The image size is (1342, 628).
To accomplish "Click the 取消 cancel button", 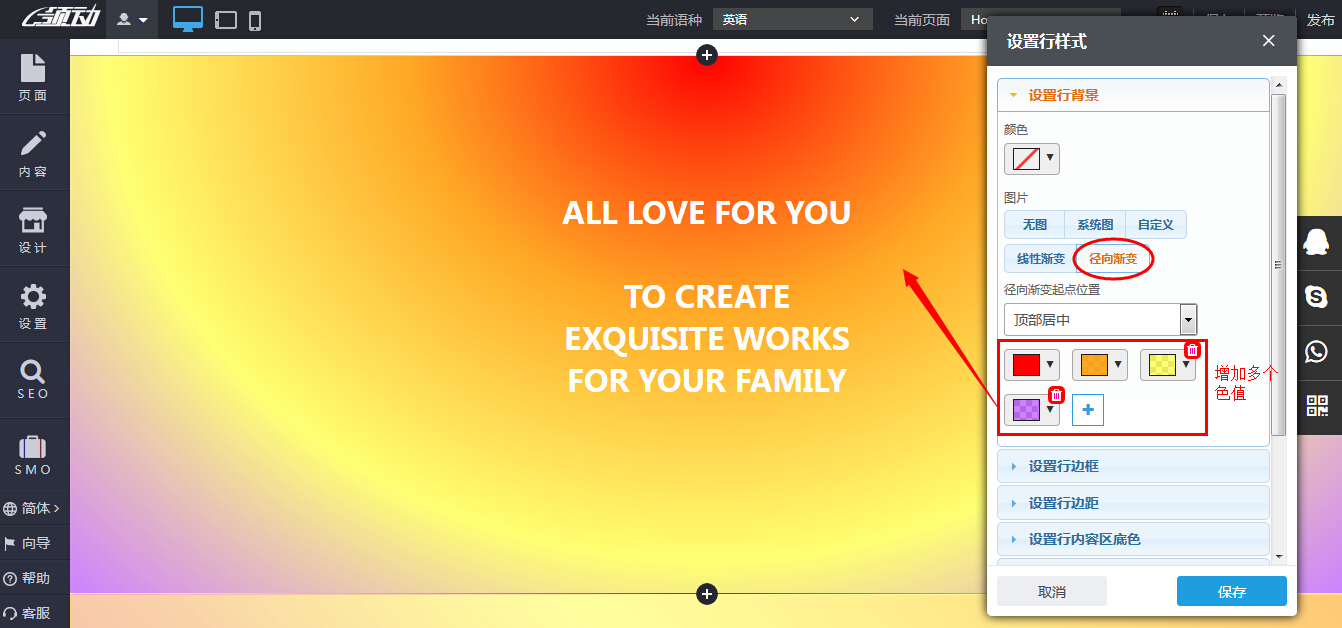I will [x=1051, y=592].
